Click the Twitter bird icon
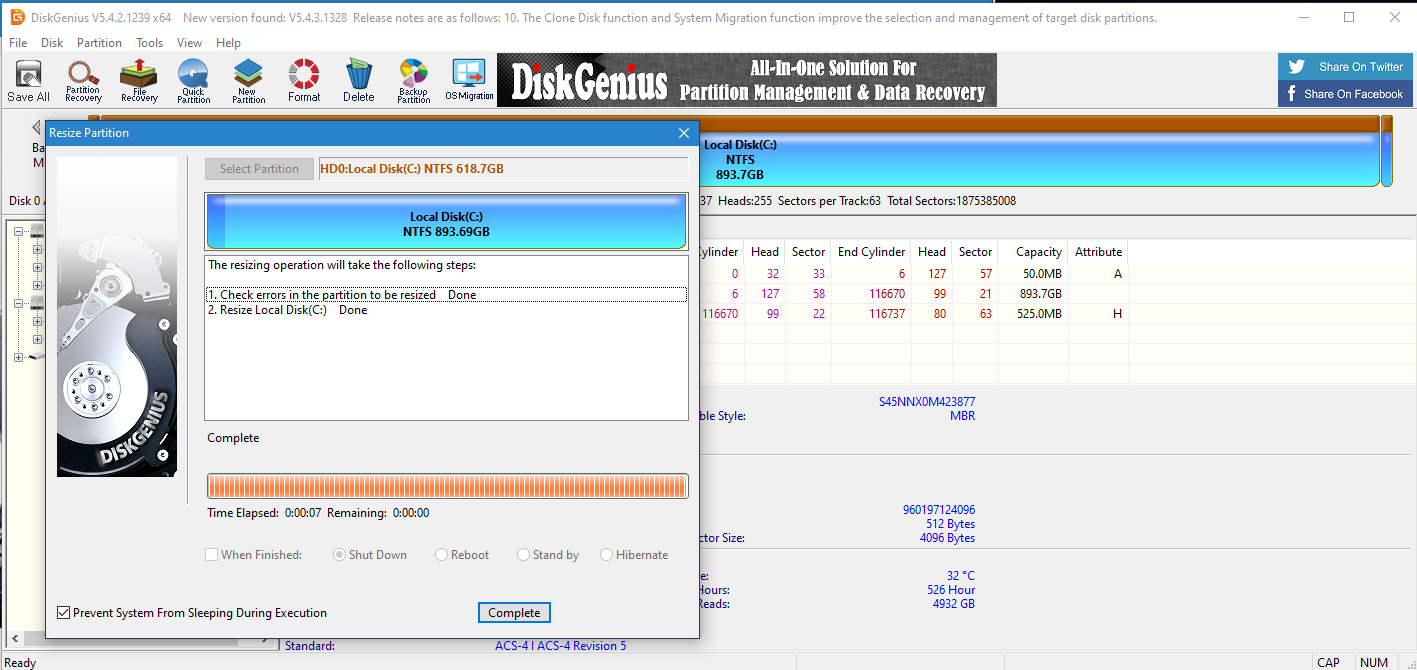 1297,67
